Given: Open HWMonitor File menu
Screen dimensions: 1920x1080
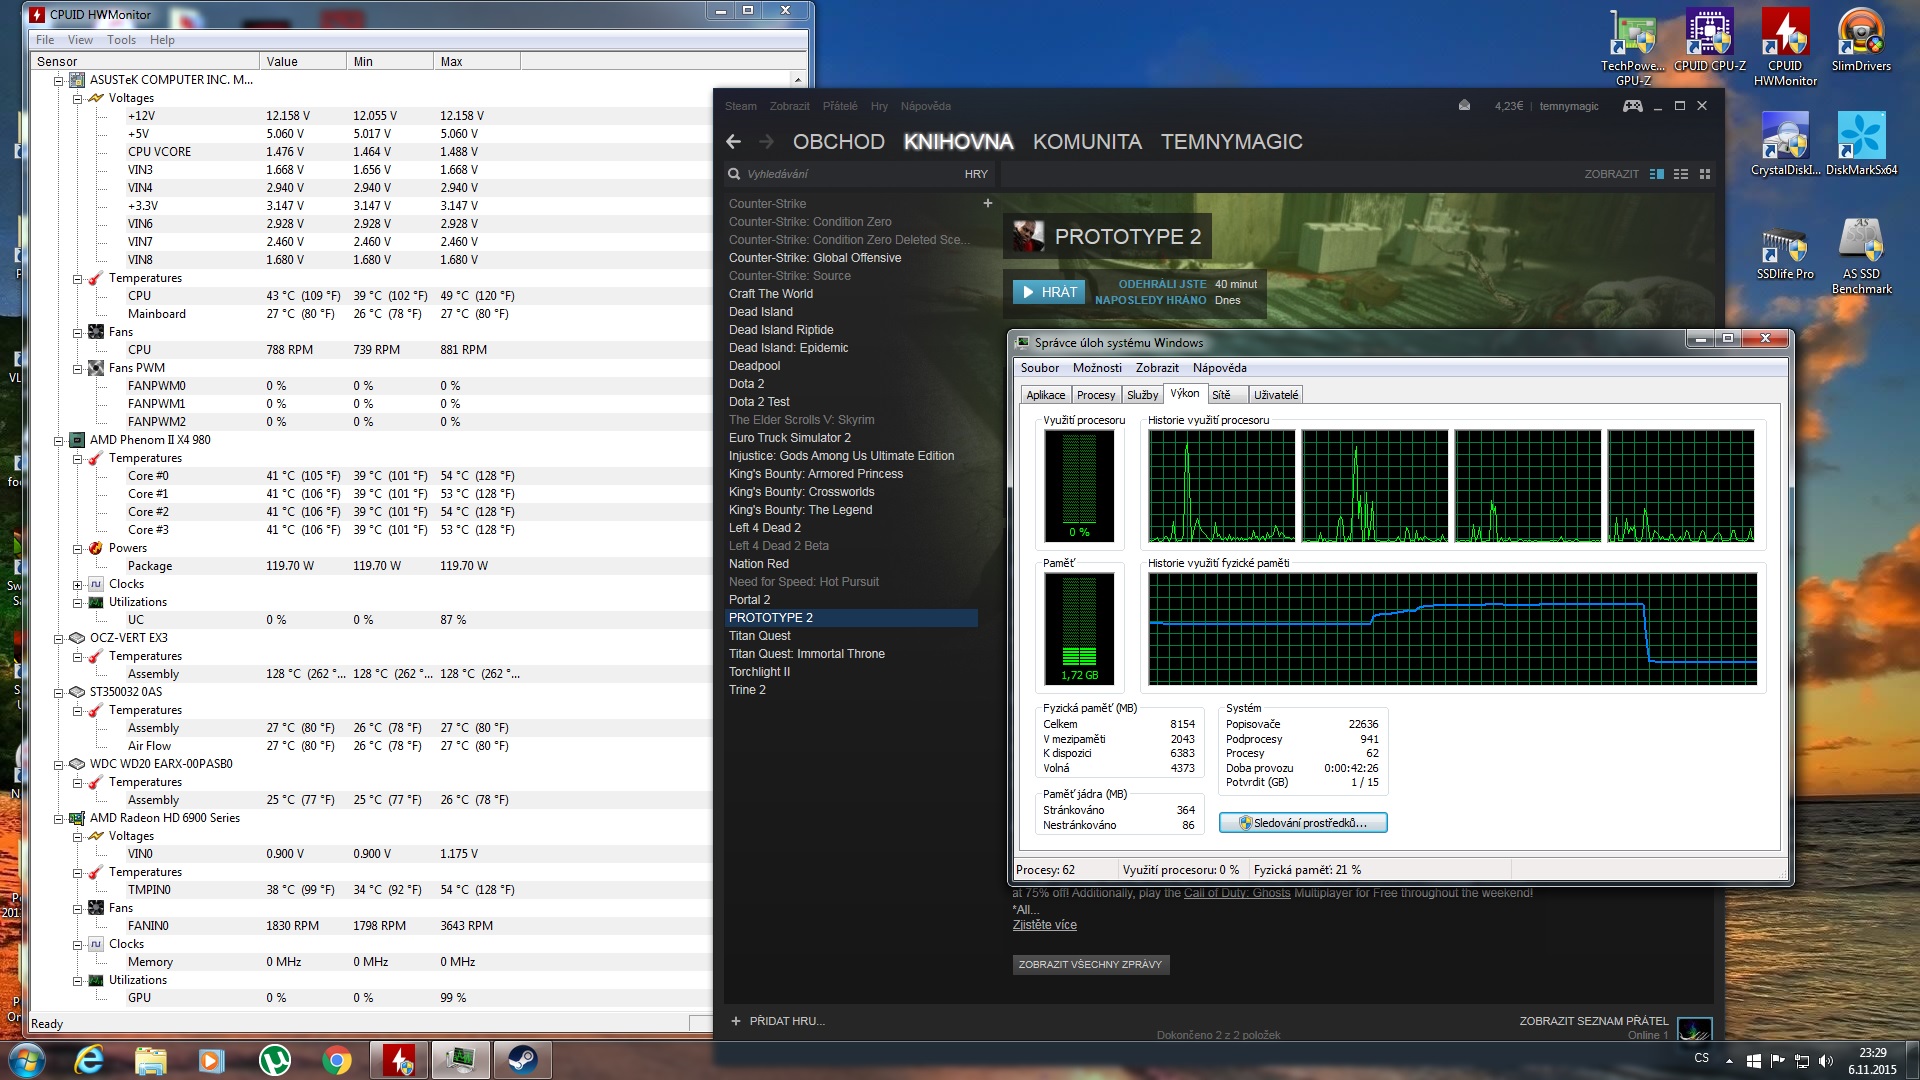Looking at the screenshot, I should (45, 40).
